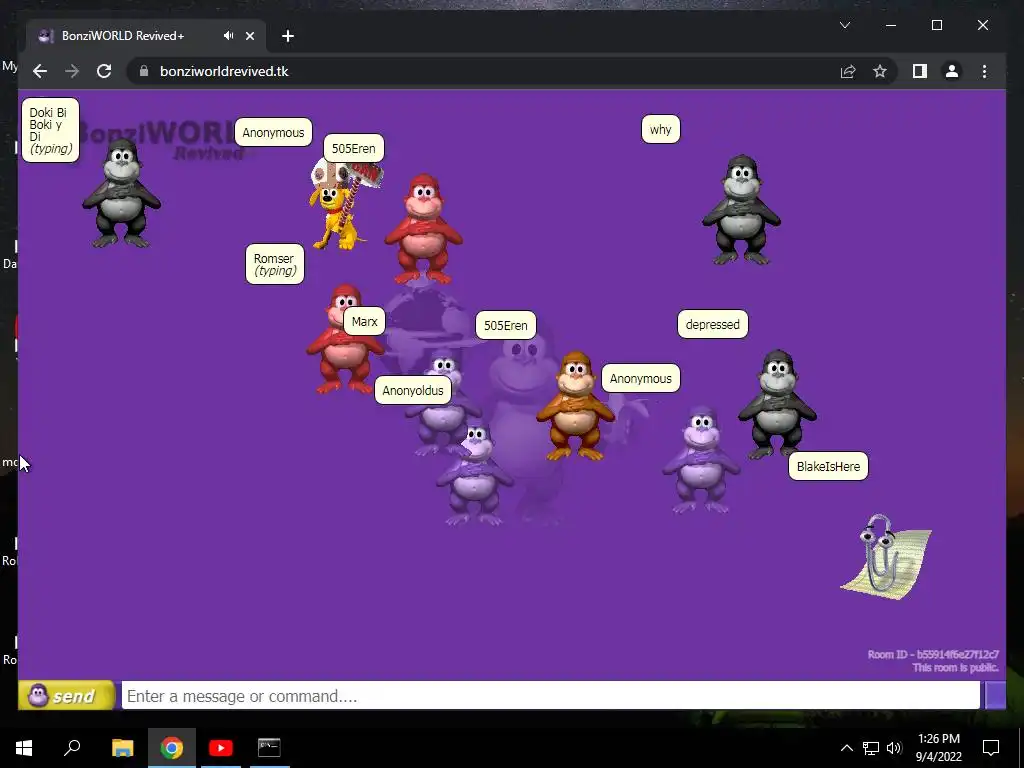
Task: Bookmark this tab with the star icon
Action: [x=880, y=71]
